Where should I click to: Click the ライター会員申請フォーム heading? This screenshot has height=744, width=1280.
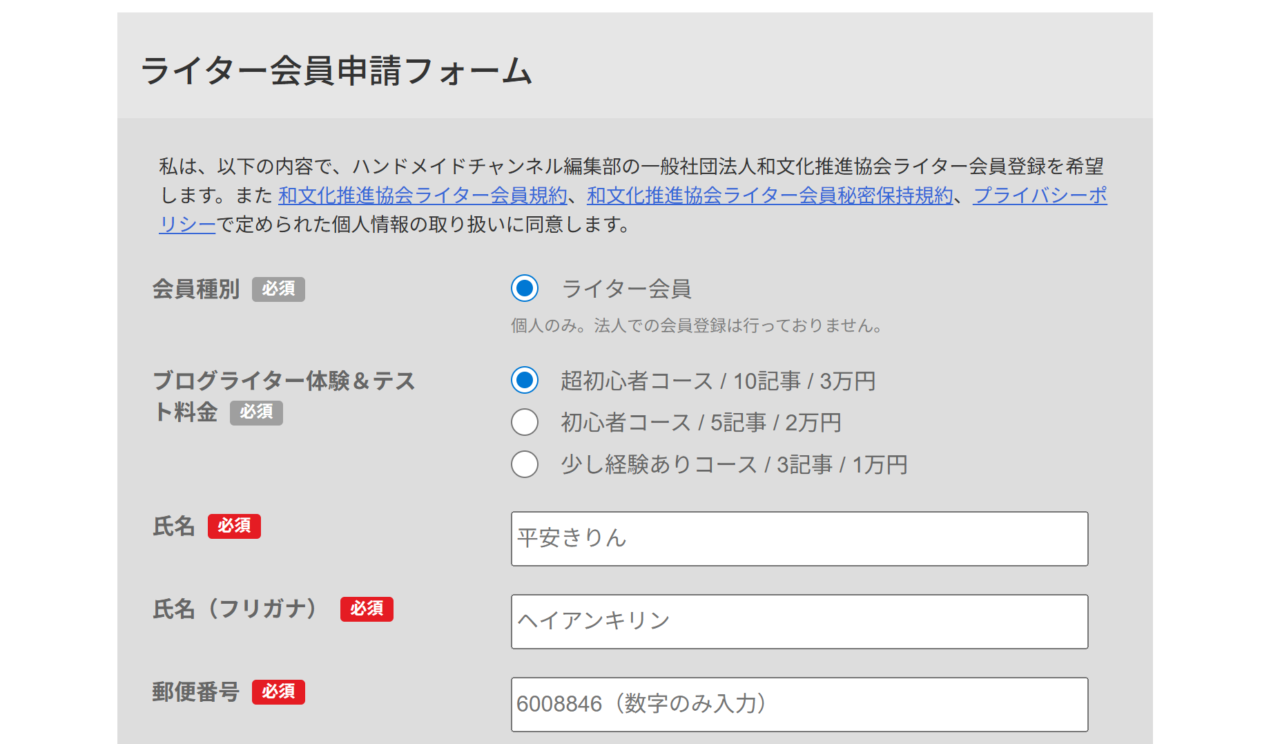[336, 71]
